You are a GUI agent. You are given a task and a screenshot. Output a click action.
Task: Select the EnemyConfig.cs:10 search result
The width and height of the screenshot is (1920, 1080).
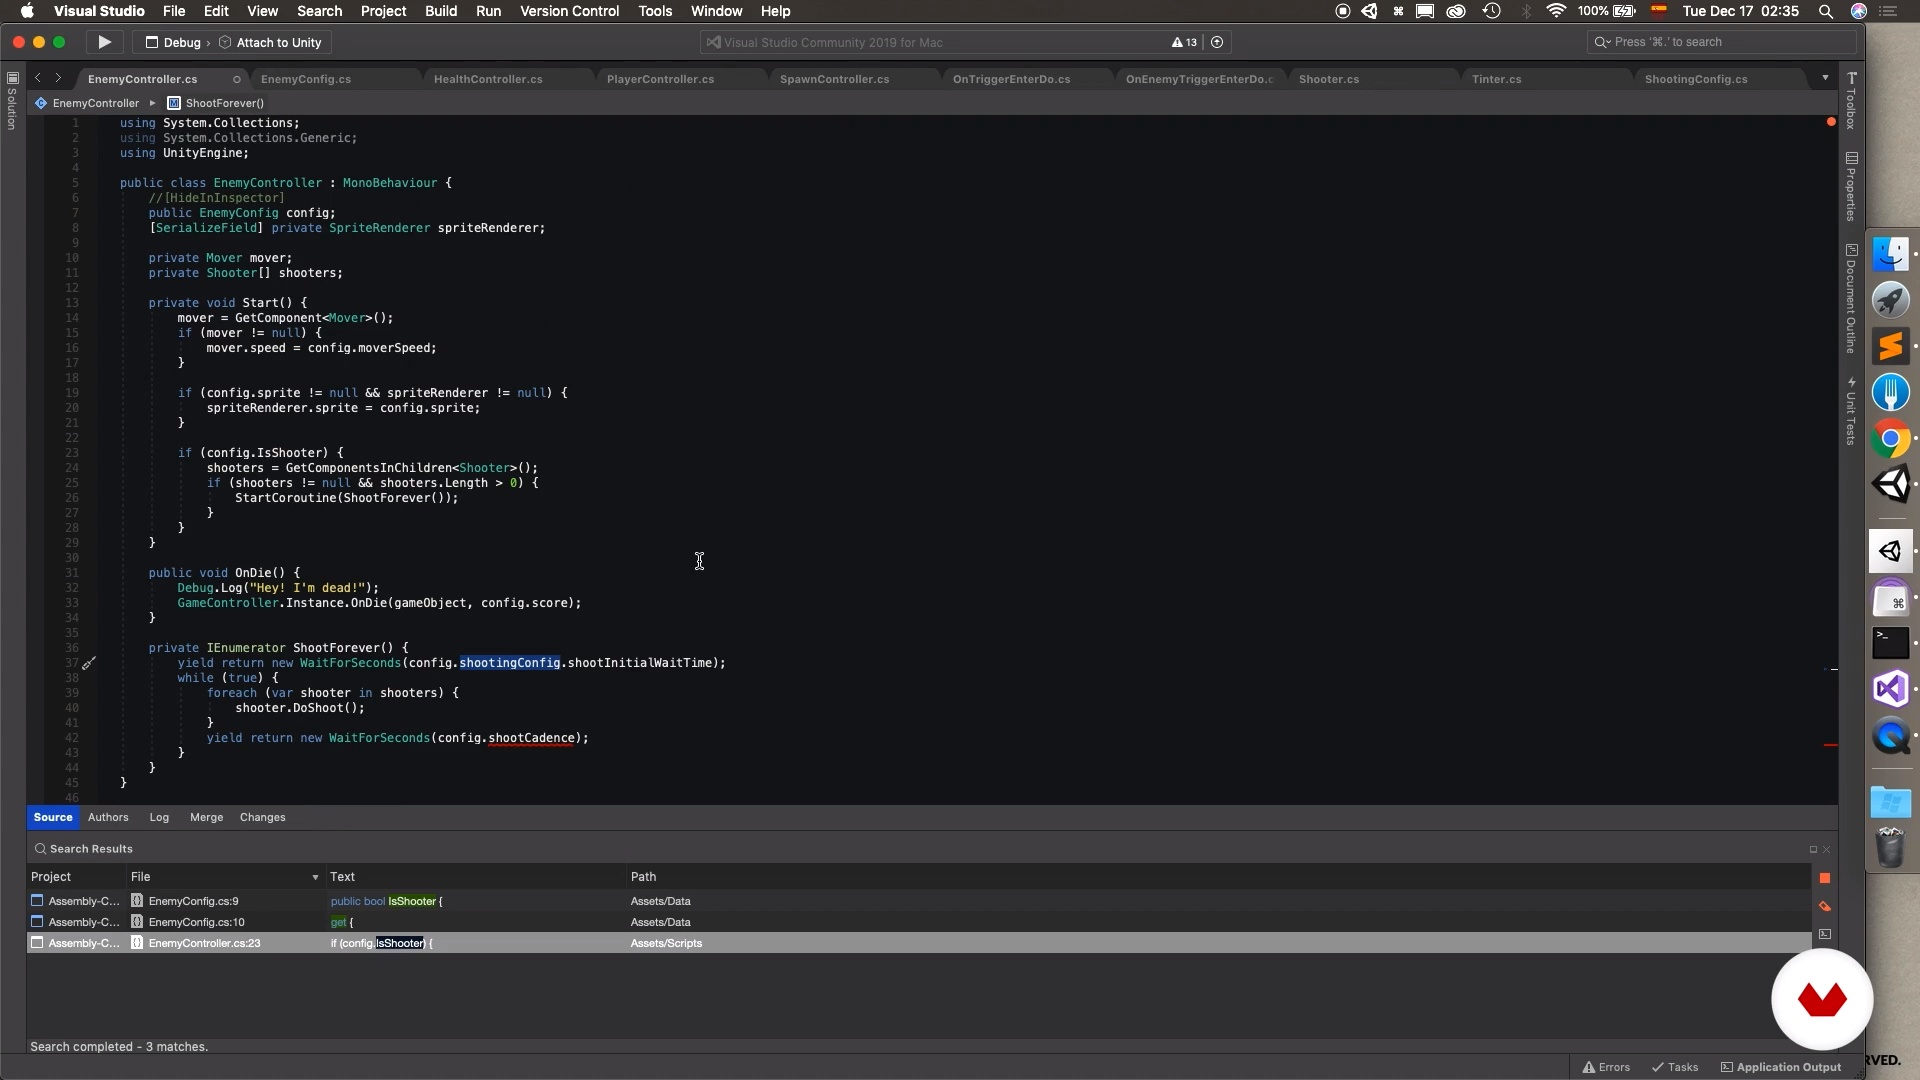(x=919, y=922)
